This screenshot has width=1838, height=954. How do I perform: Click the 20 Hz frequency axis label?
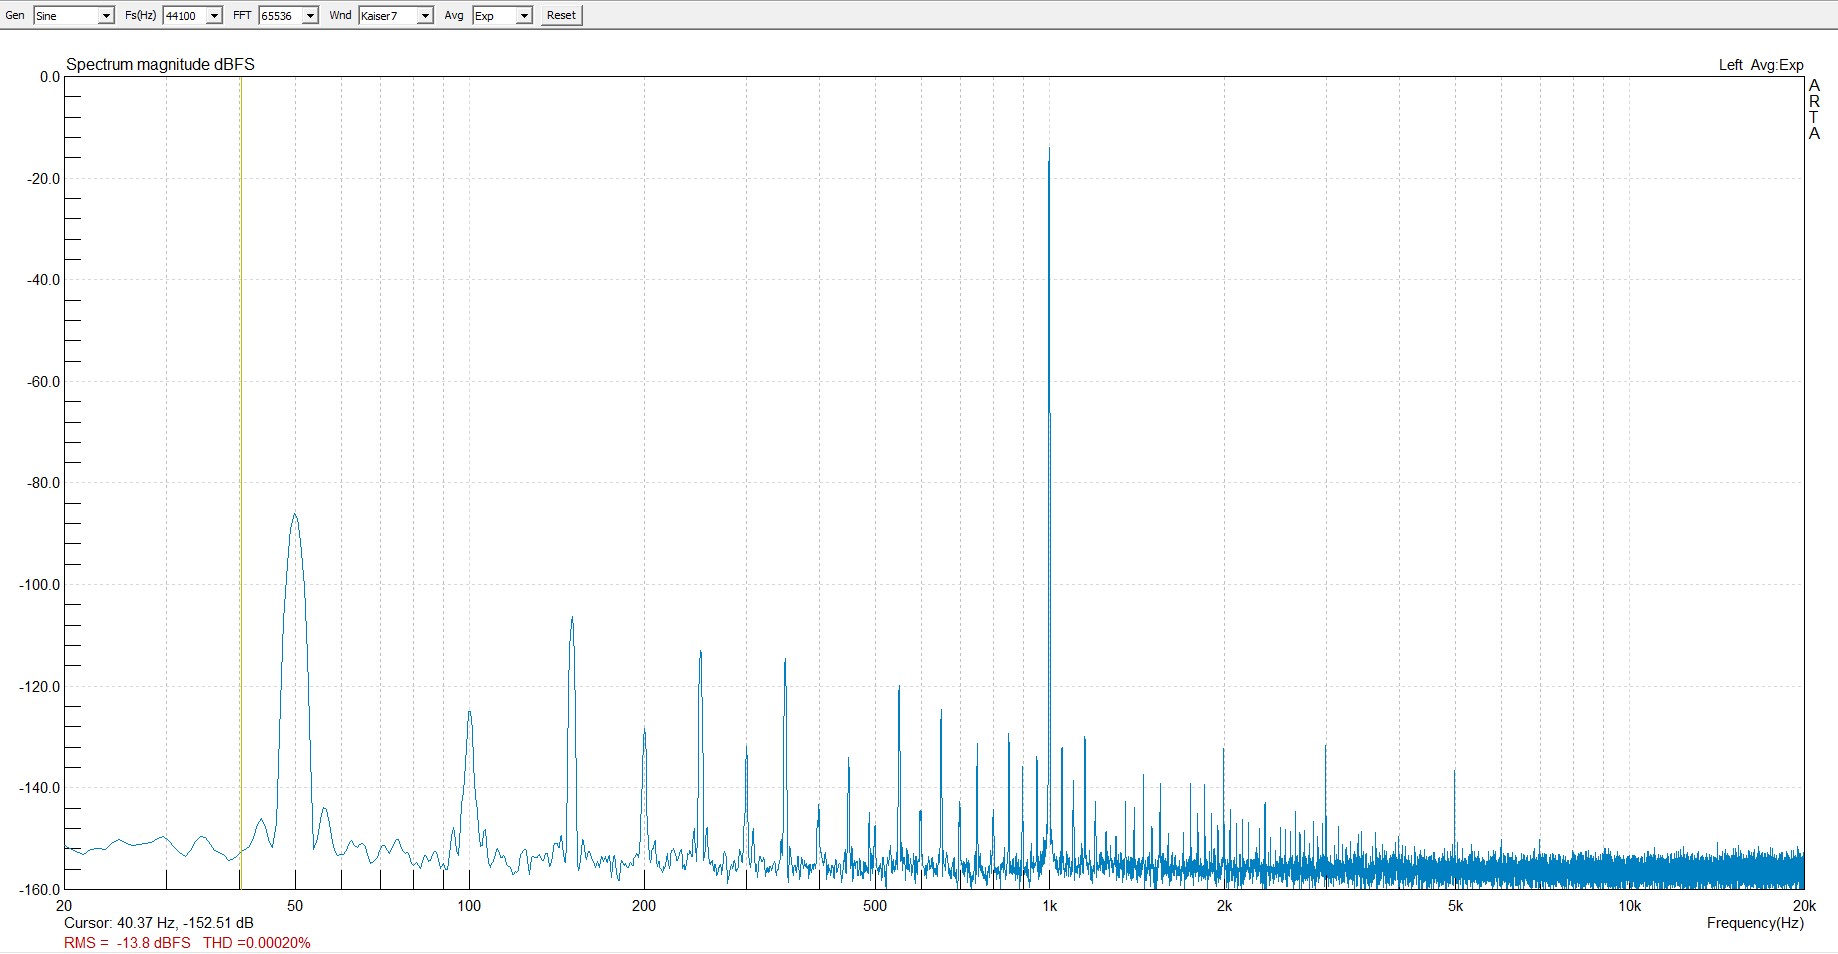[64, 906]
